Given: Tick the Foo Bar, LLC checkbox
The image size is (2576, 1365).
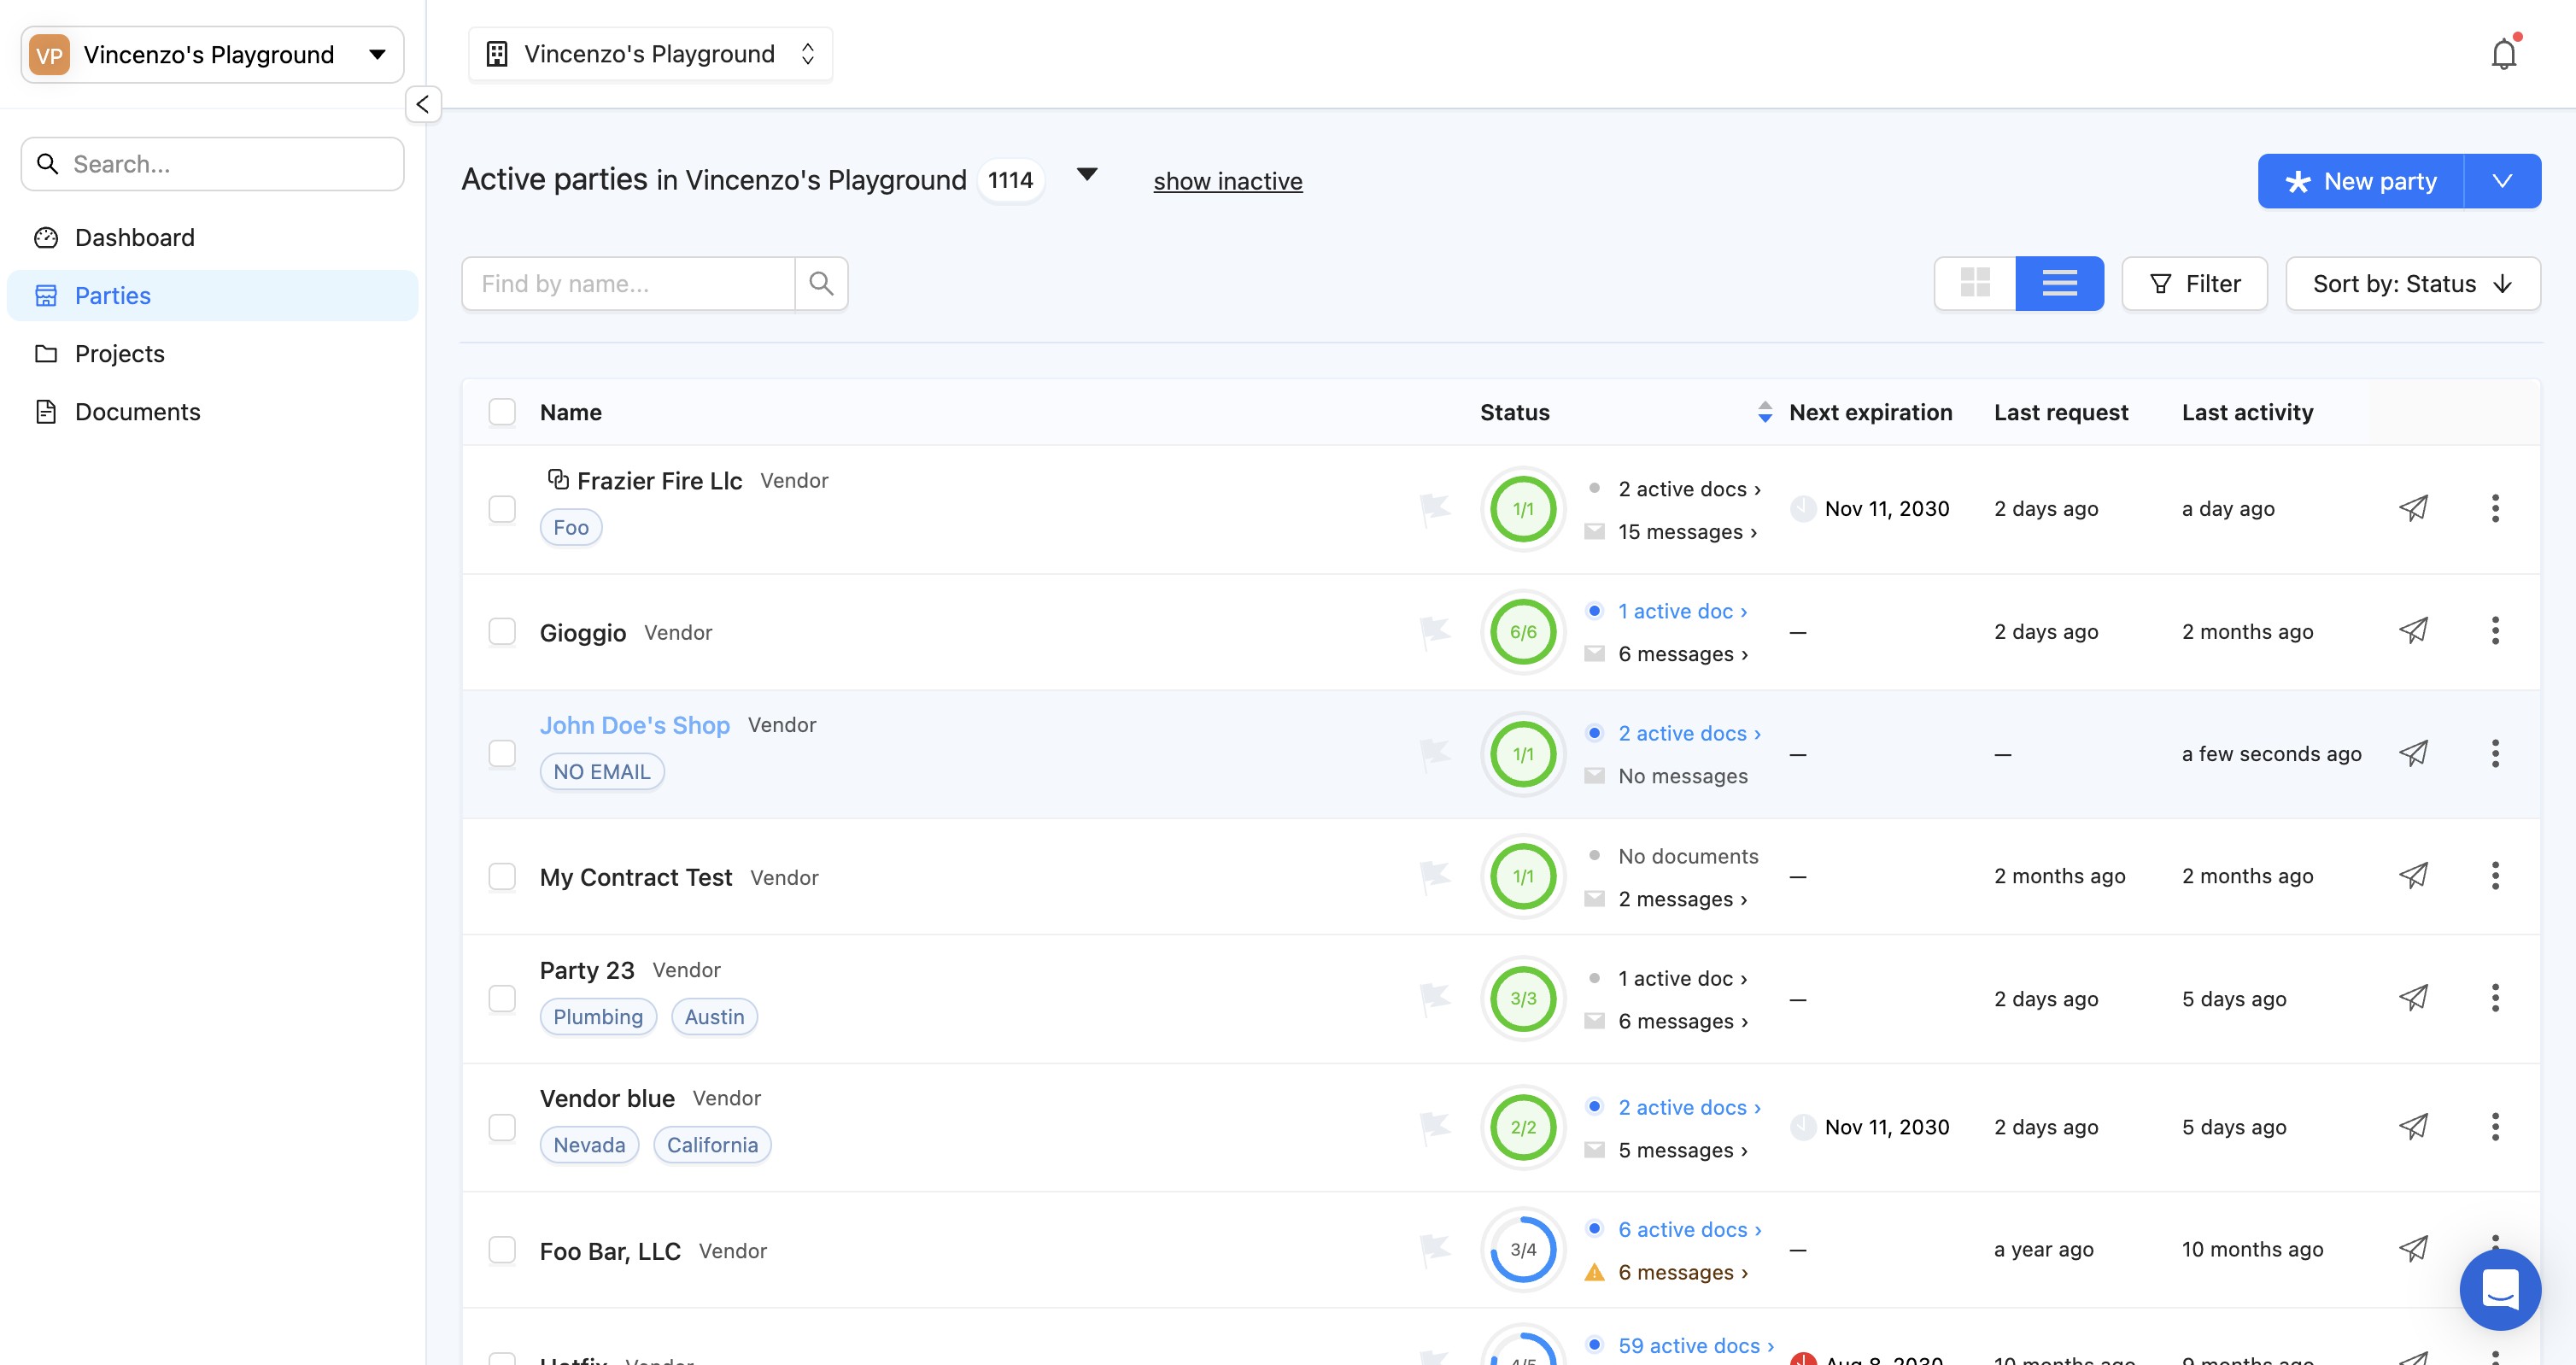Looking at the screenshot, I should (502, 1250).
